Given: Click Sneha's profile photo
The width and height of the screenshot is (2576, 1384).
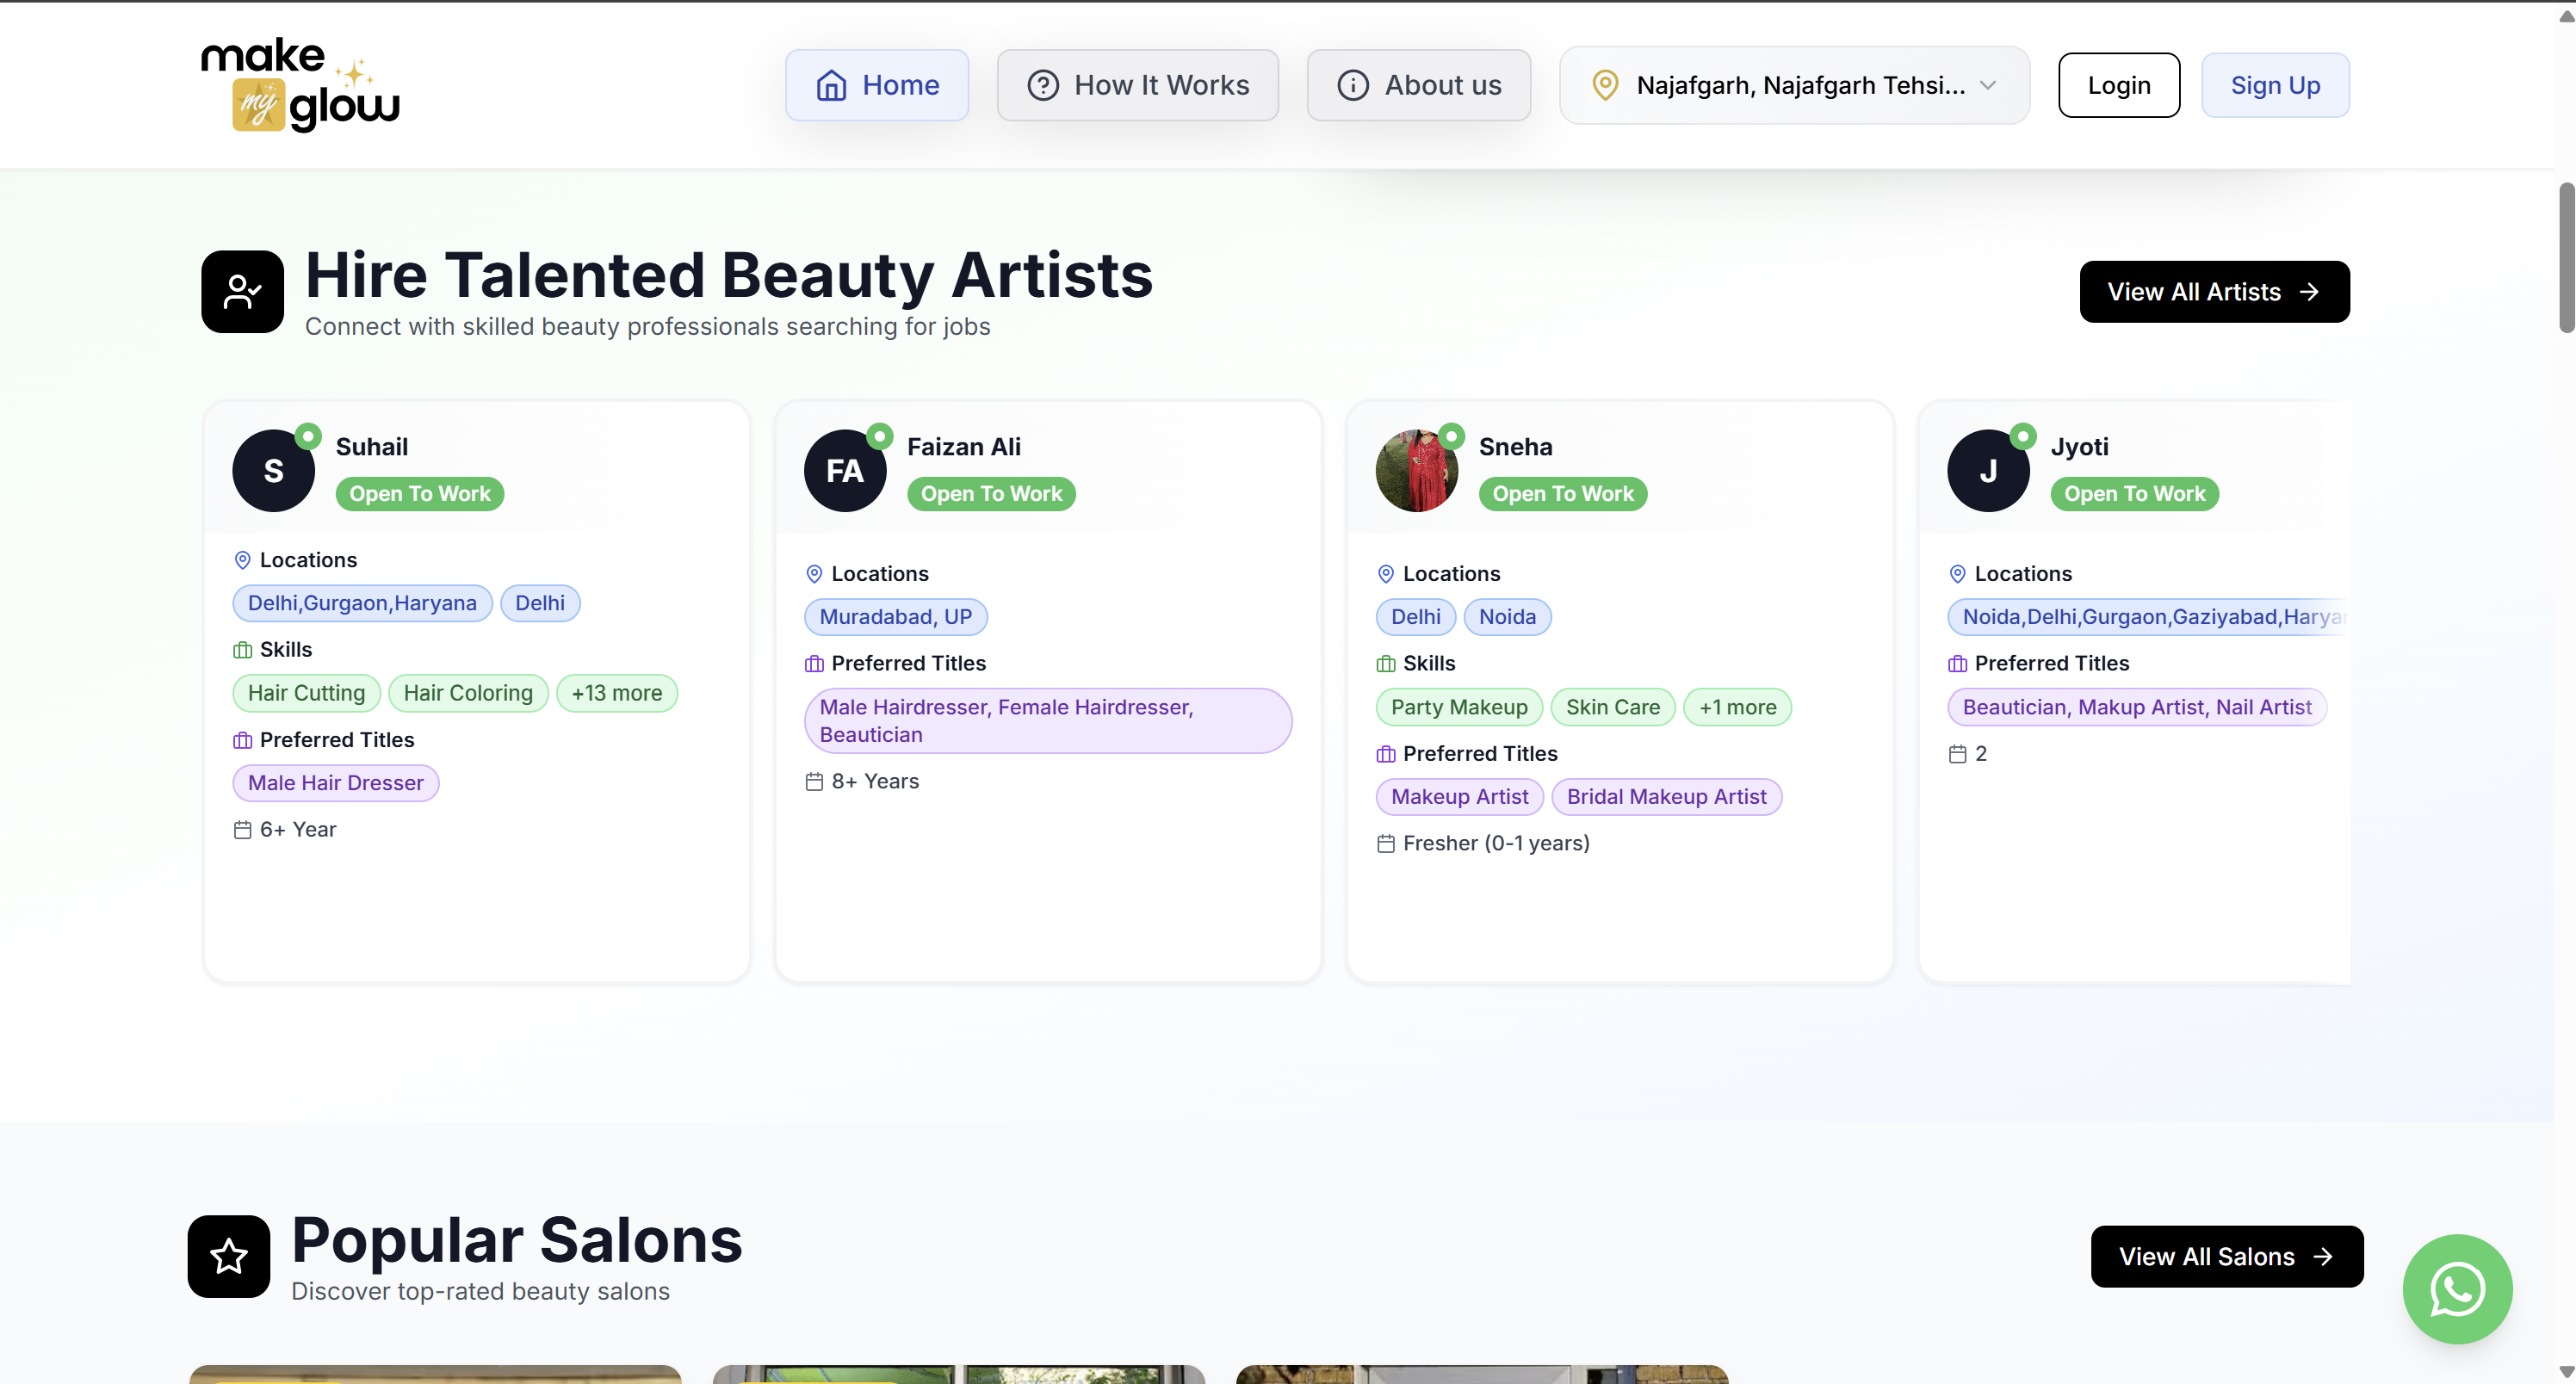Looking at the screenshot, I should coord(1417,470).
